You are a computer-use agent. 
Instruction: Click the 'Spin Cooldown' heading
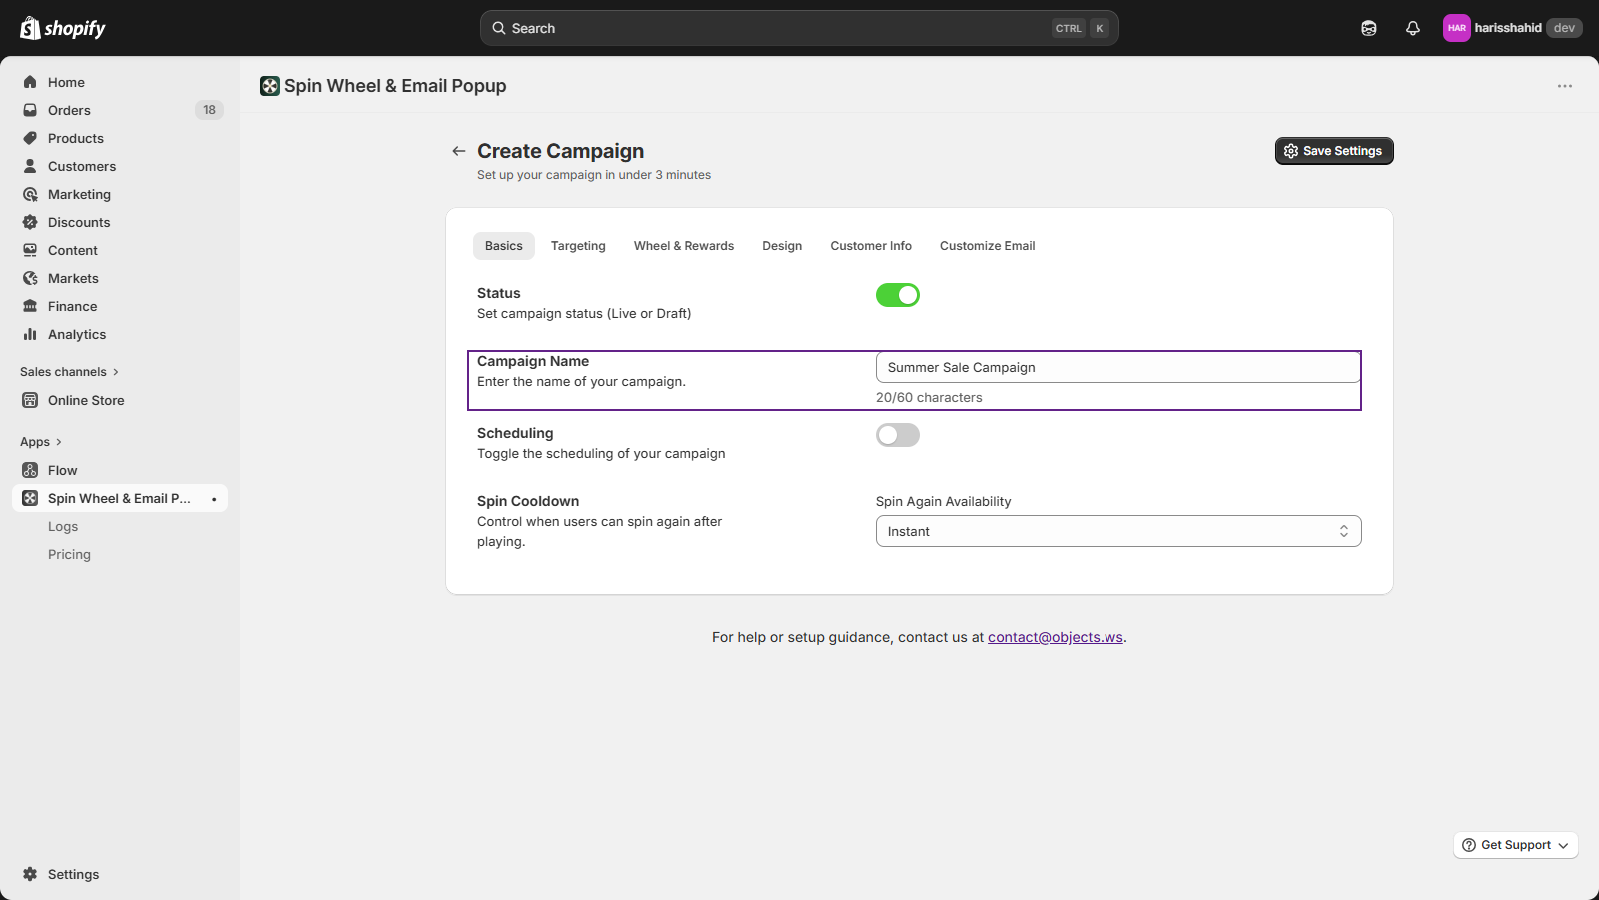[528, 501]
